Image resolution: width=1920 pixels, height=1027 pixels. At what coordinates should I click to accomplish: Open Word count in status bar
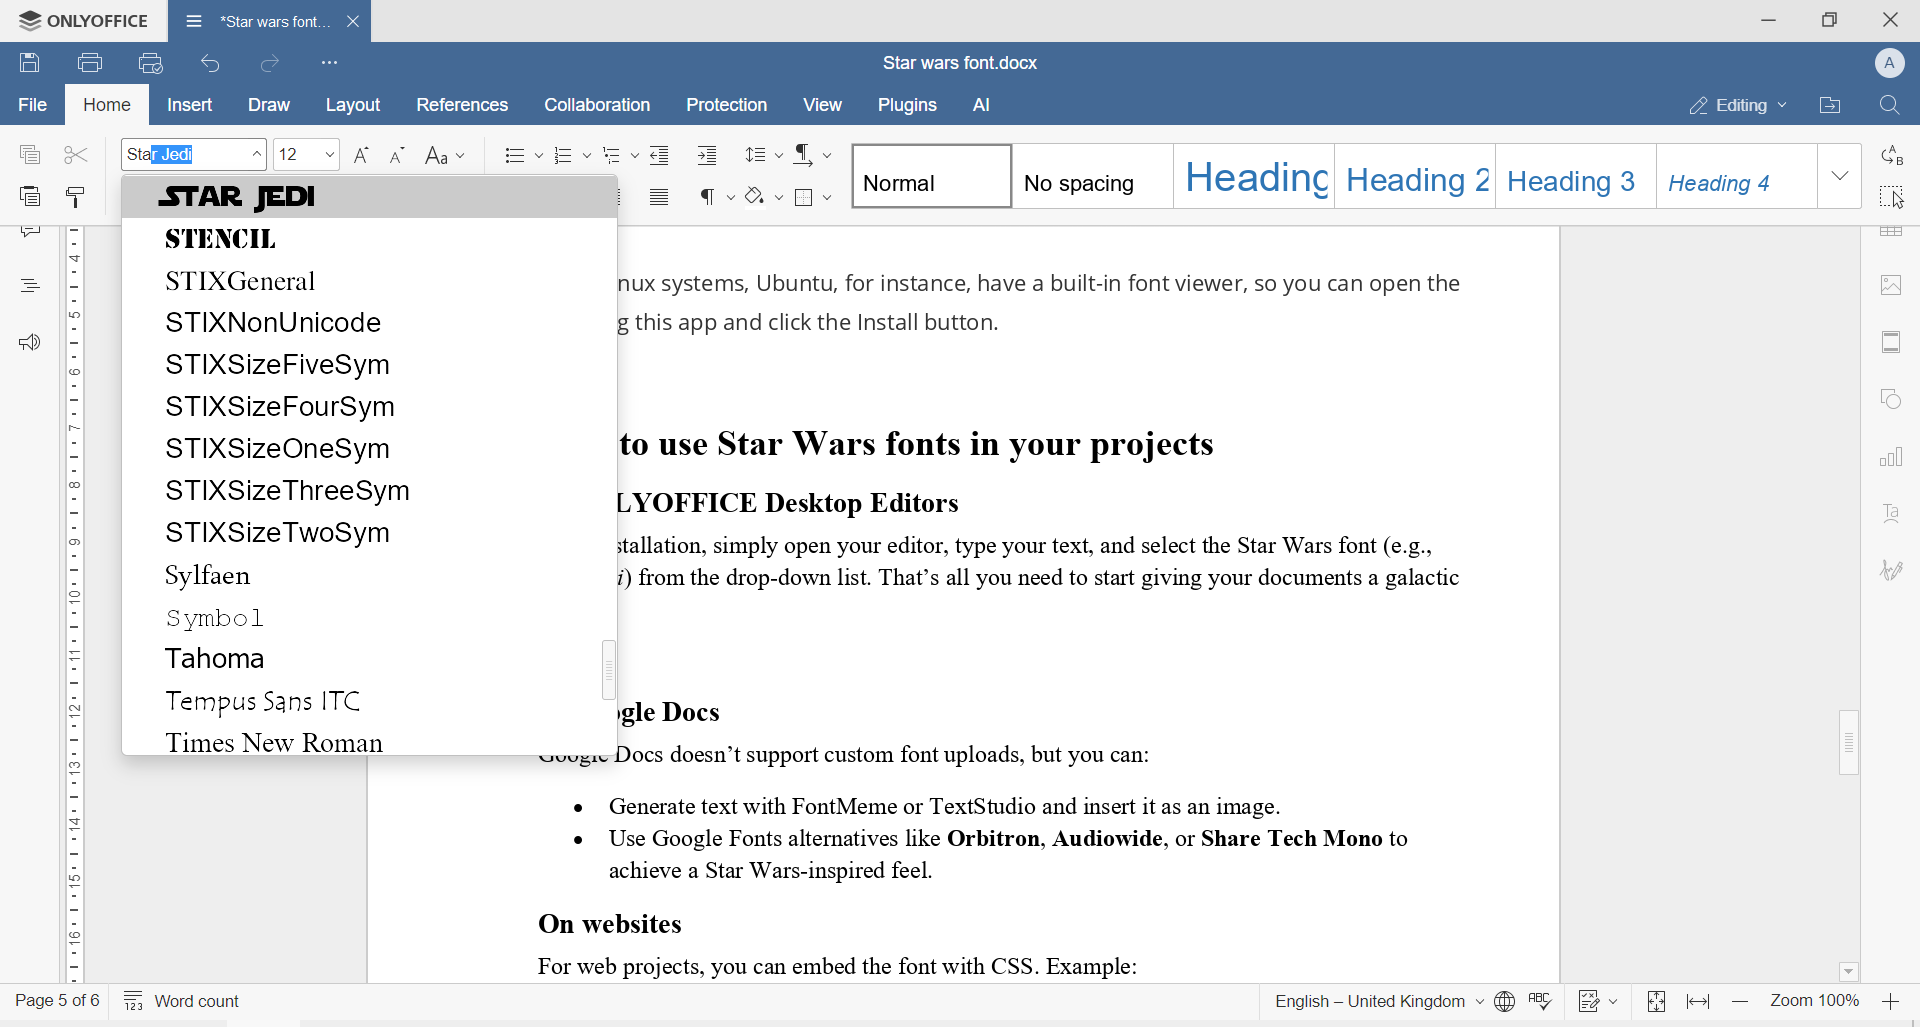pos(182,1001)
